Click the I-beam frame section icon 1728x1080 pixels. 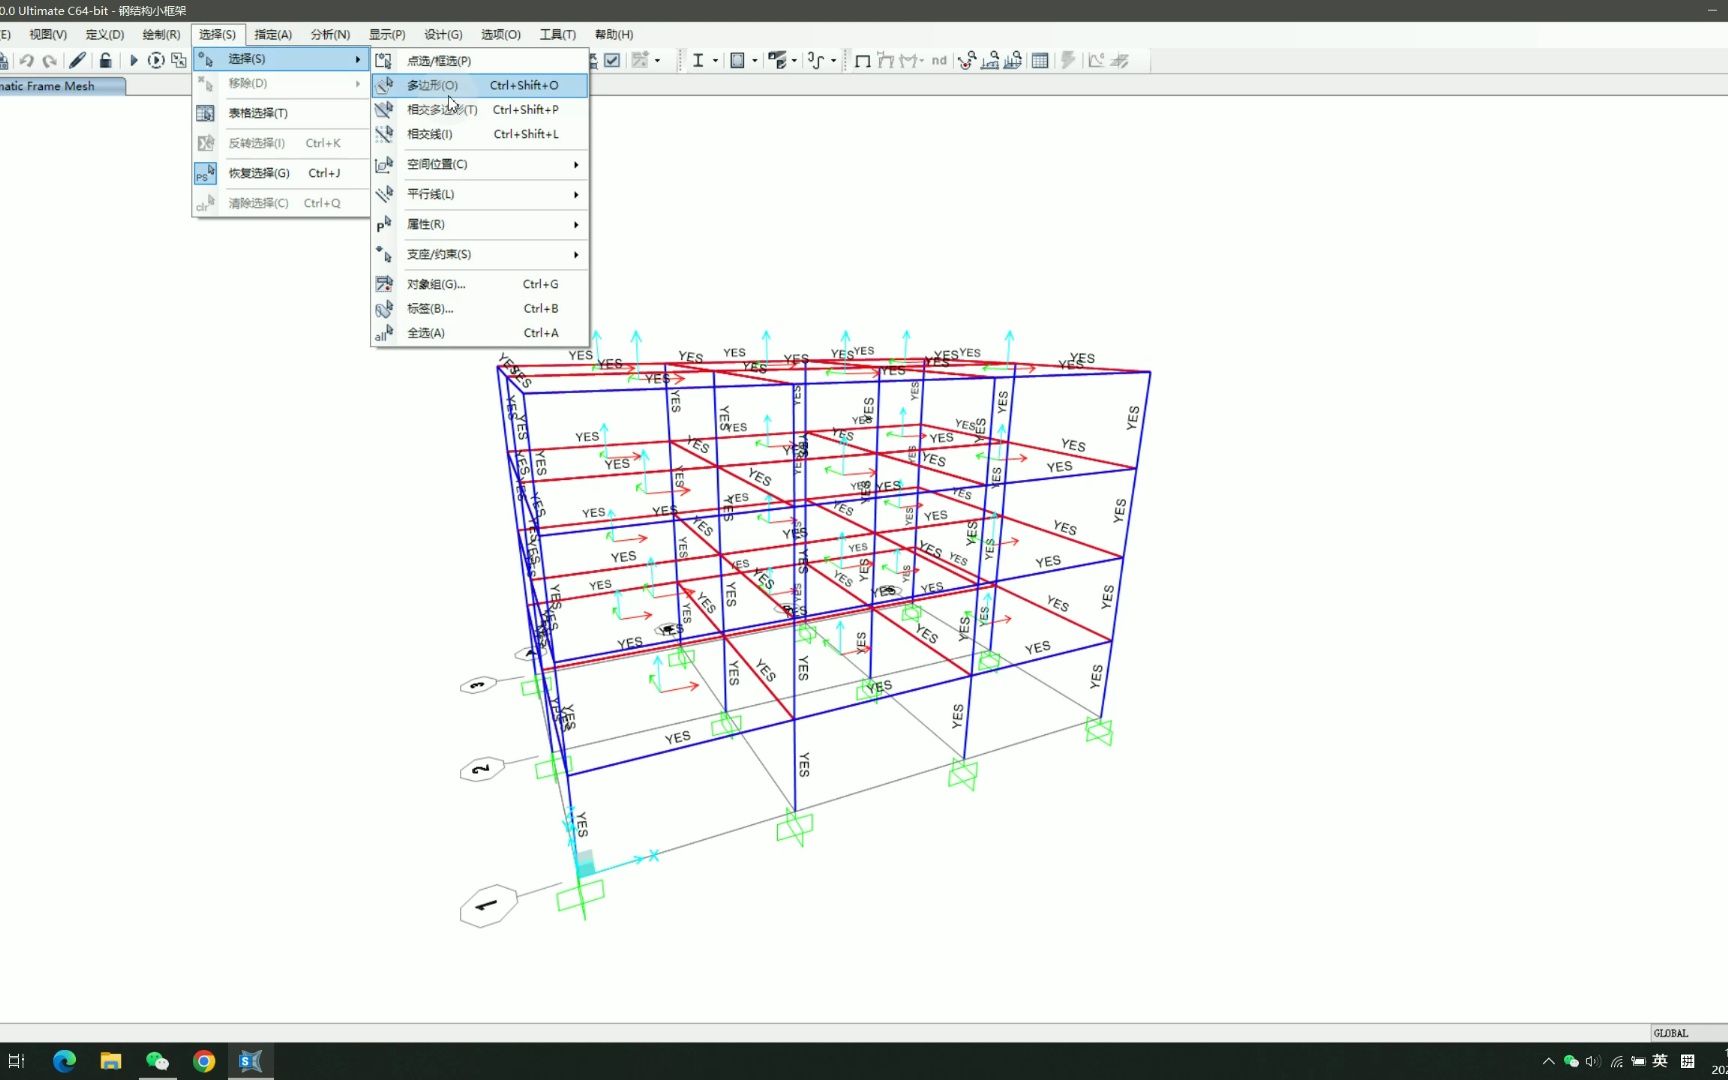coord(698,61)
